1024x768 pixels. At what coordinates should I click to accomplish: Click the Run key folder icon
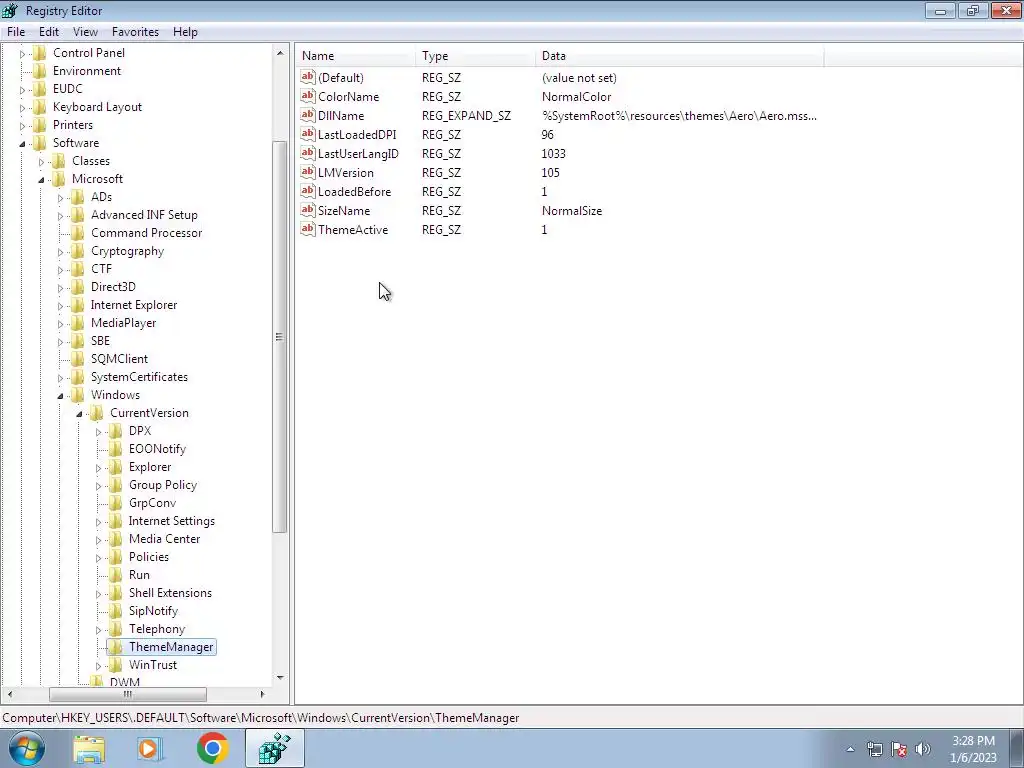pyautogui.click(x=116, y=575)
